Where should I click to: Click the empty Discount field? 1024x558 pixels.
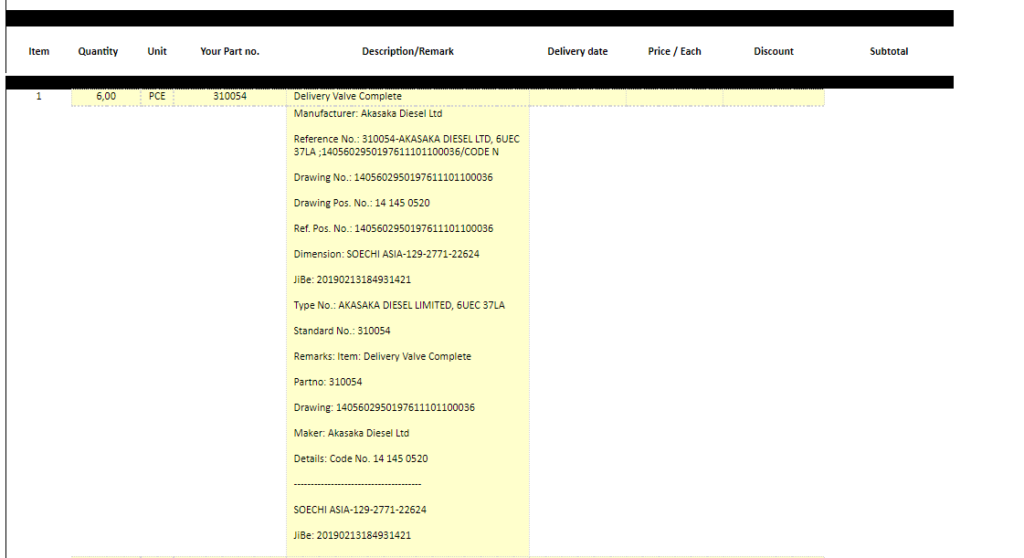(x=773, y=97)
